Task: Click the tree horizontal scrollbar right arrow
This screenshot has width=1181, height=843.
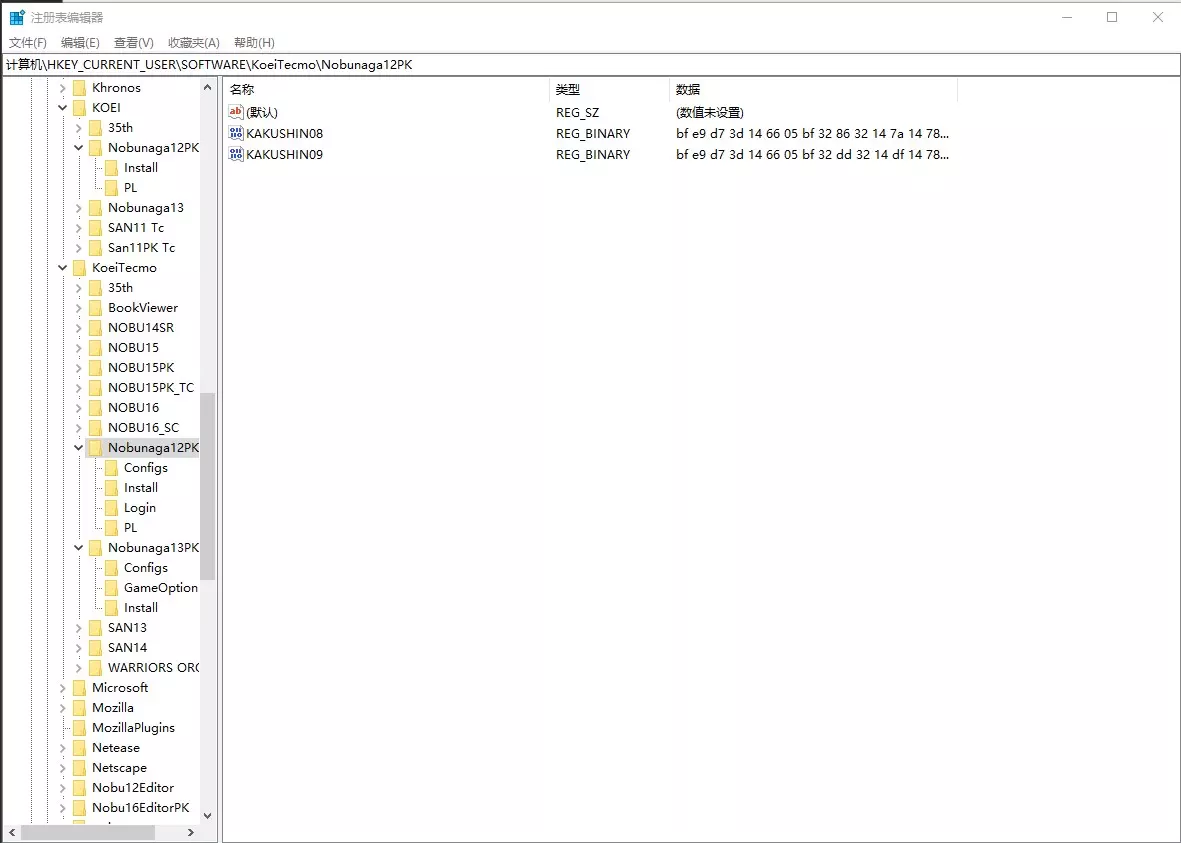Action: (x=191, y=832)
